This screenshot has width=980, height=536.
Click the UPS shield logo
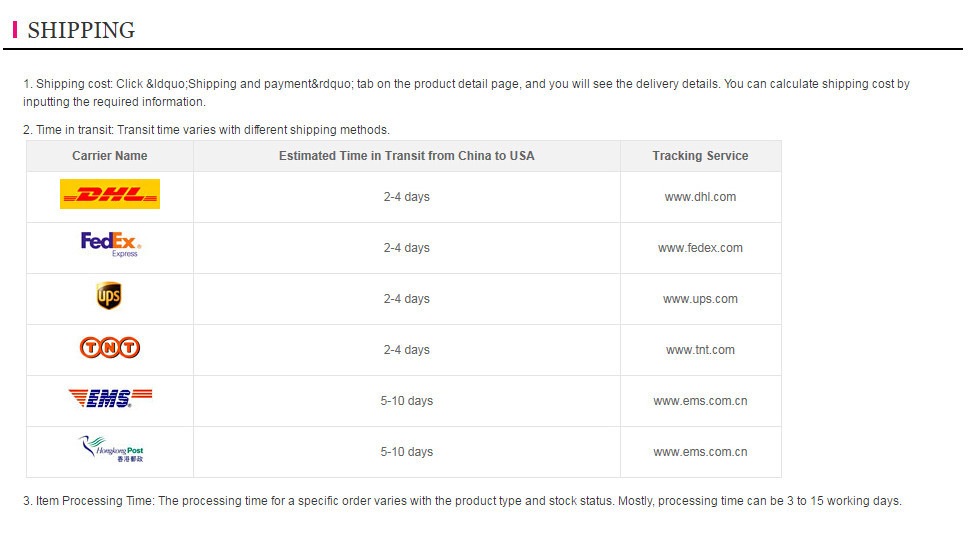(109, 296)
